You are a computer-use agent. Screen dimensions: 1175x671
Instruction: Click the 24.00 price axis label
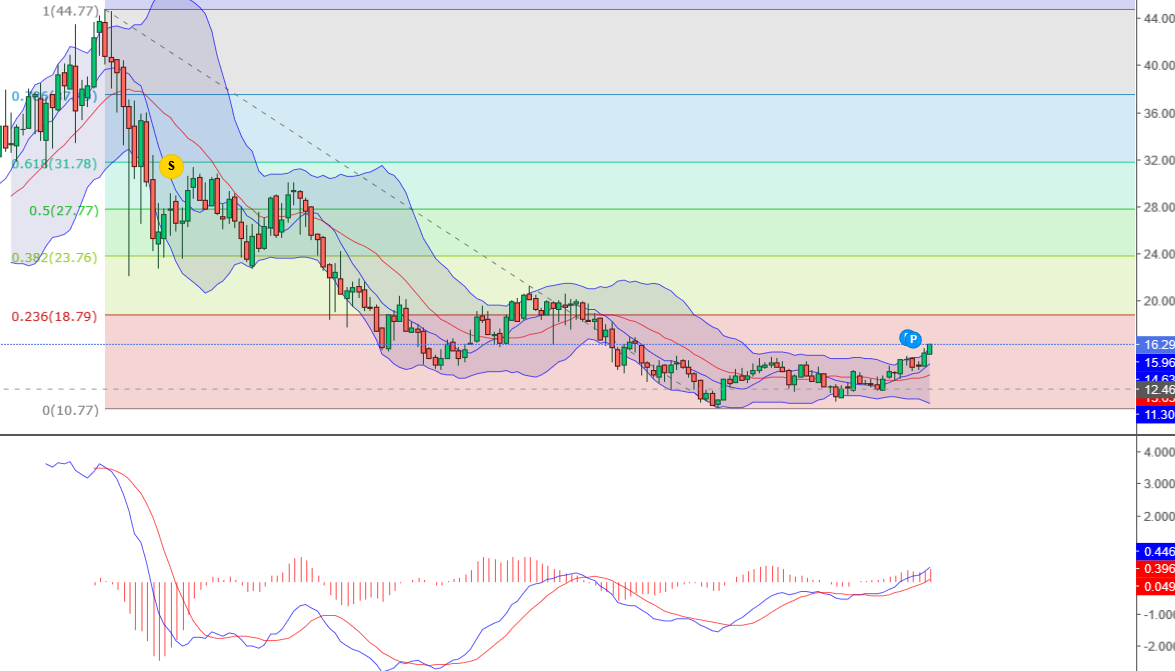[x=1159, y=254]
